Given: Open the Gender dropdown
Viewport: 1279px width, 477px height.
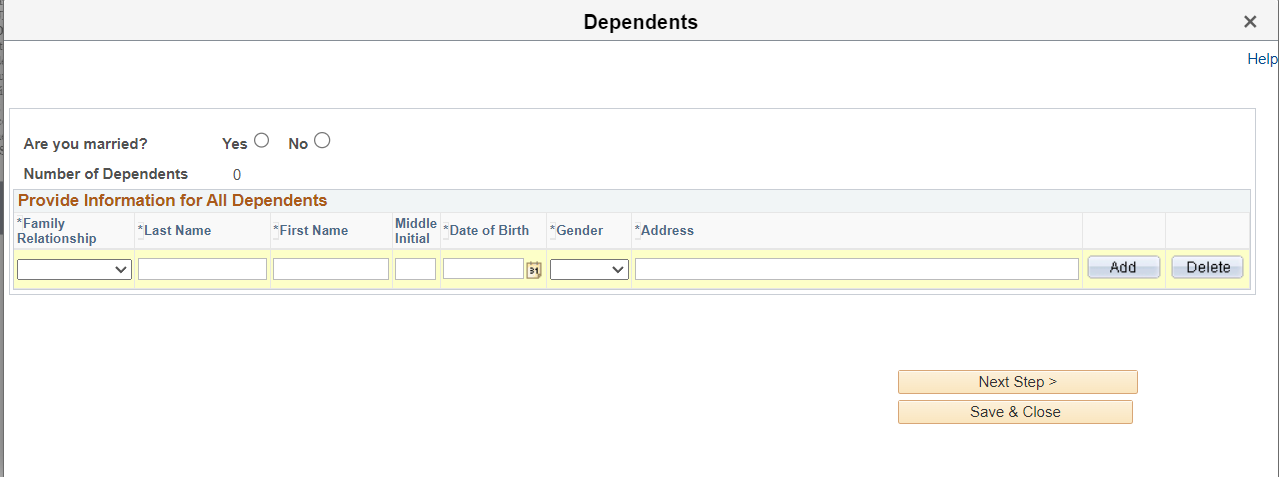Looking at the screenshot, I should click(x=589, y=269).
